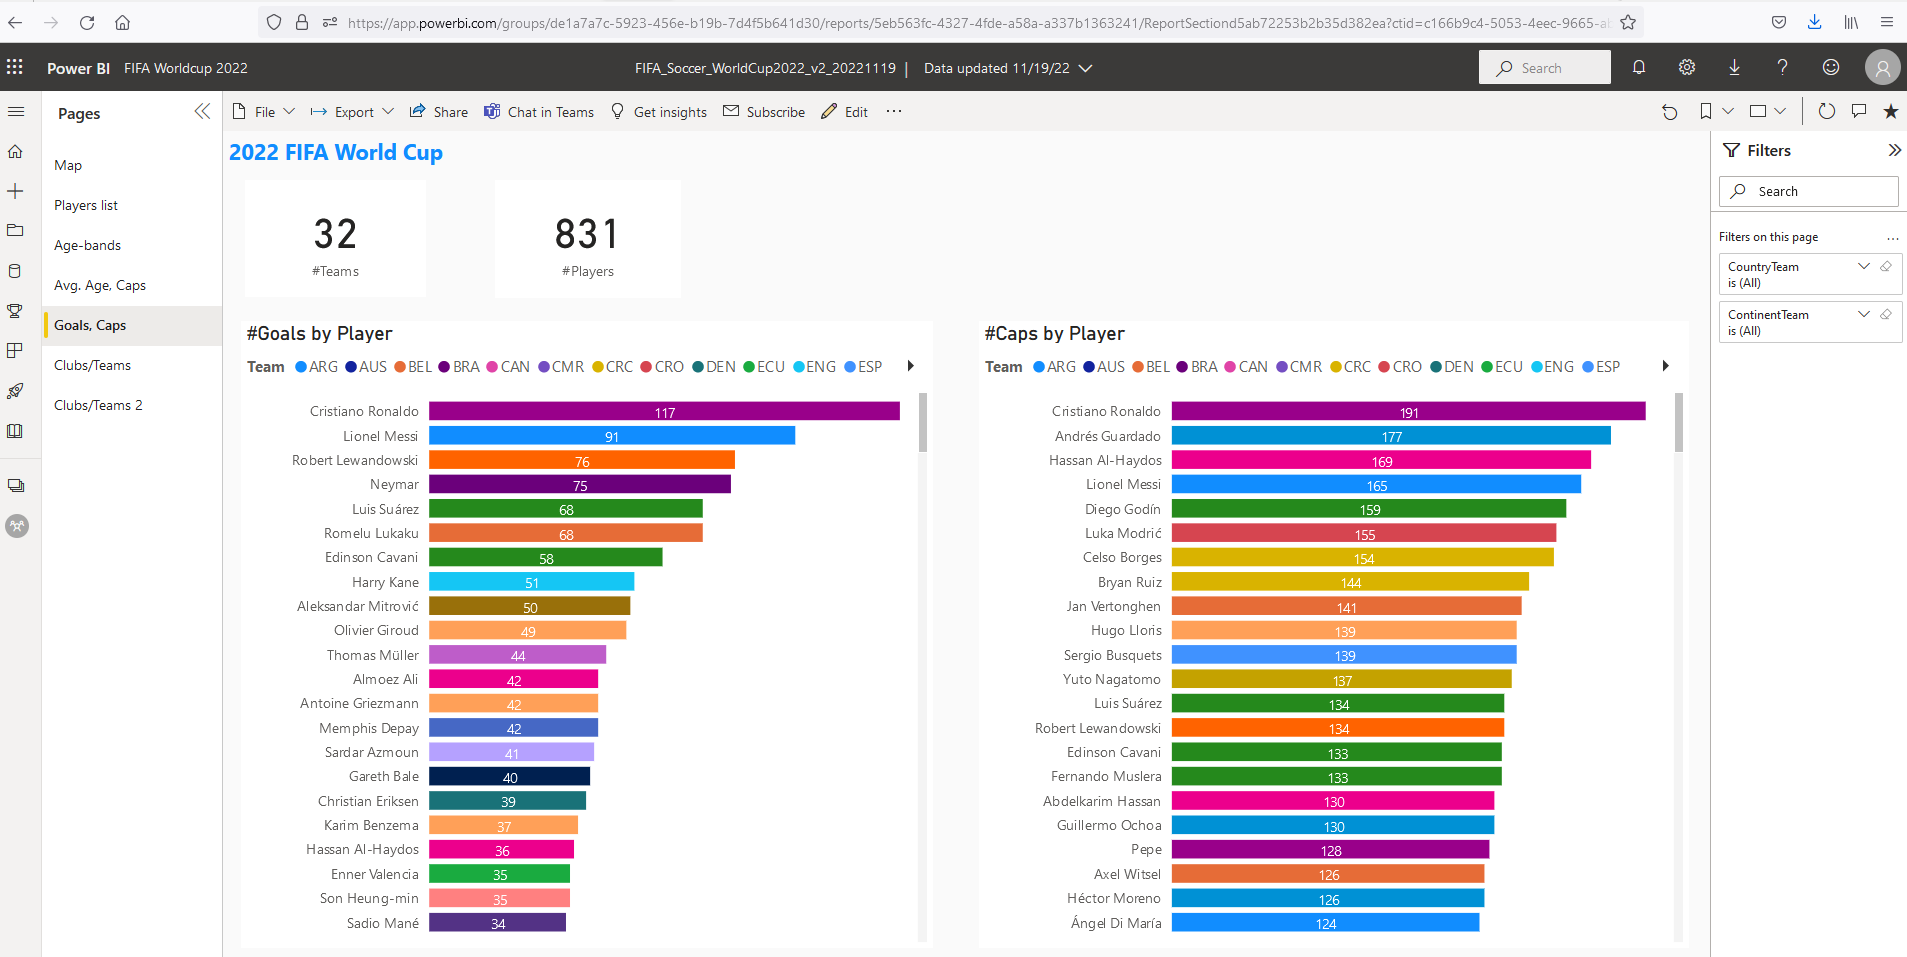Screen dimensions: 1907x957
Task: Collapse the Pages pane
Action: pos(202,111)
